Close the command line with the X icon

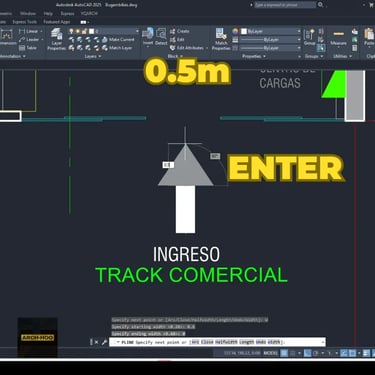96,342
